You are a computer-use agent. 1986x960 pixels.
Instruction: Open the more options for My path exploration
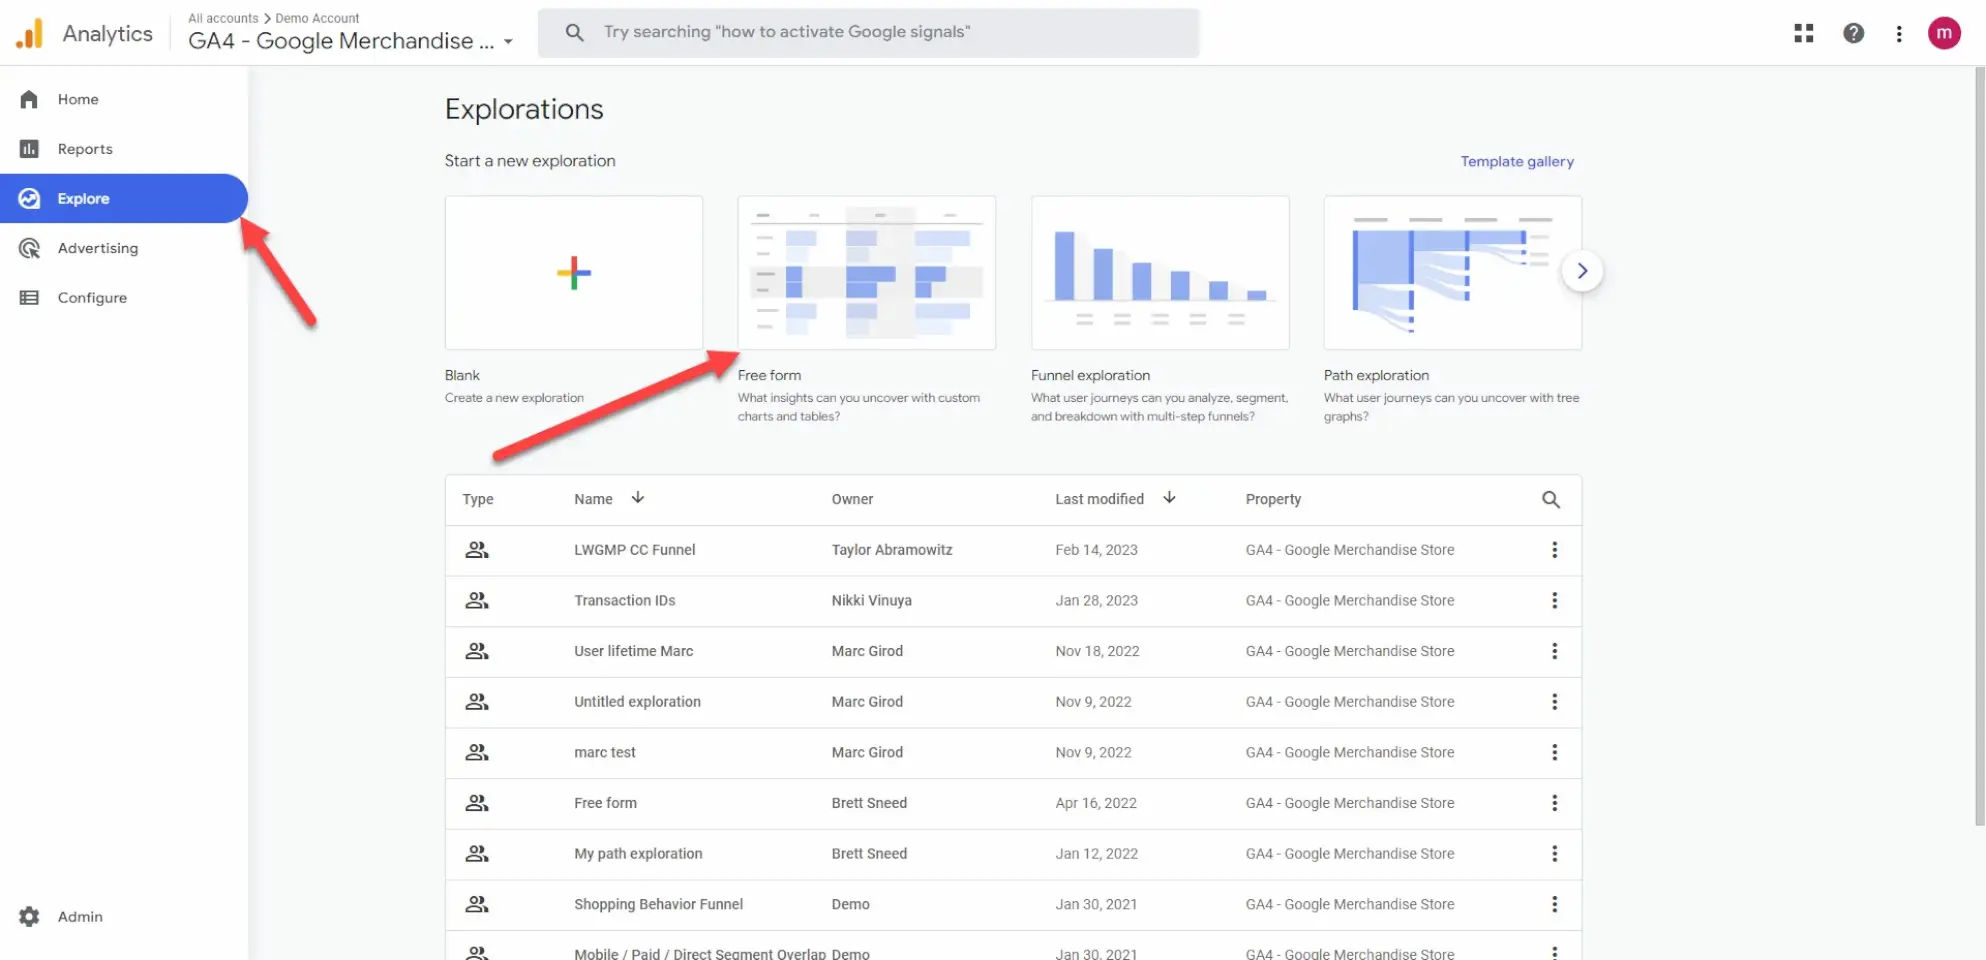click(1554, 854)
